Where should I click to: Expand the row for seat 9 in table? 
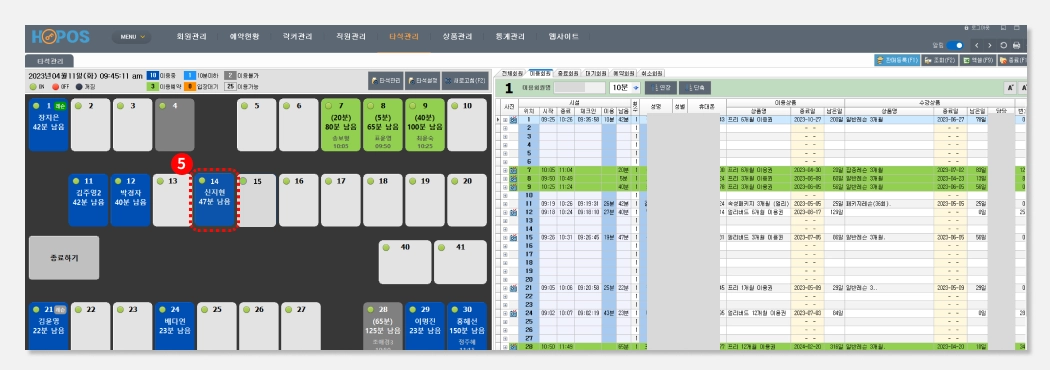(505, 187)
